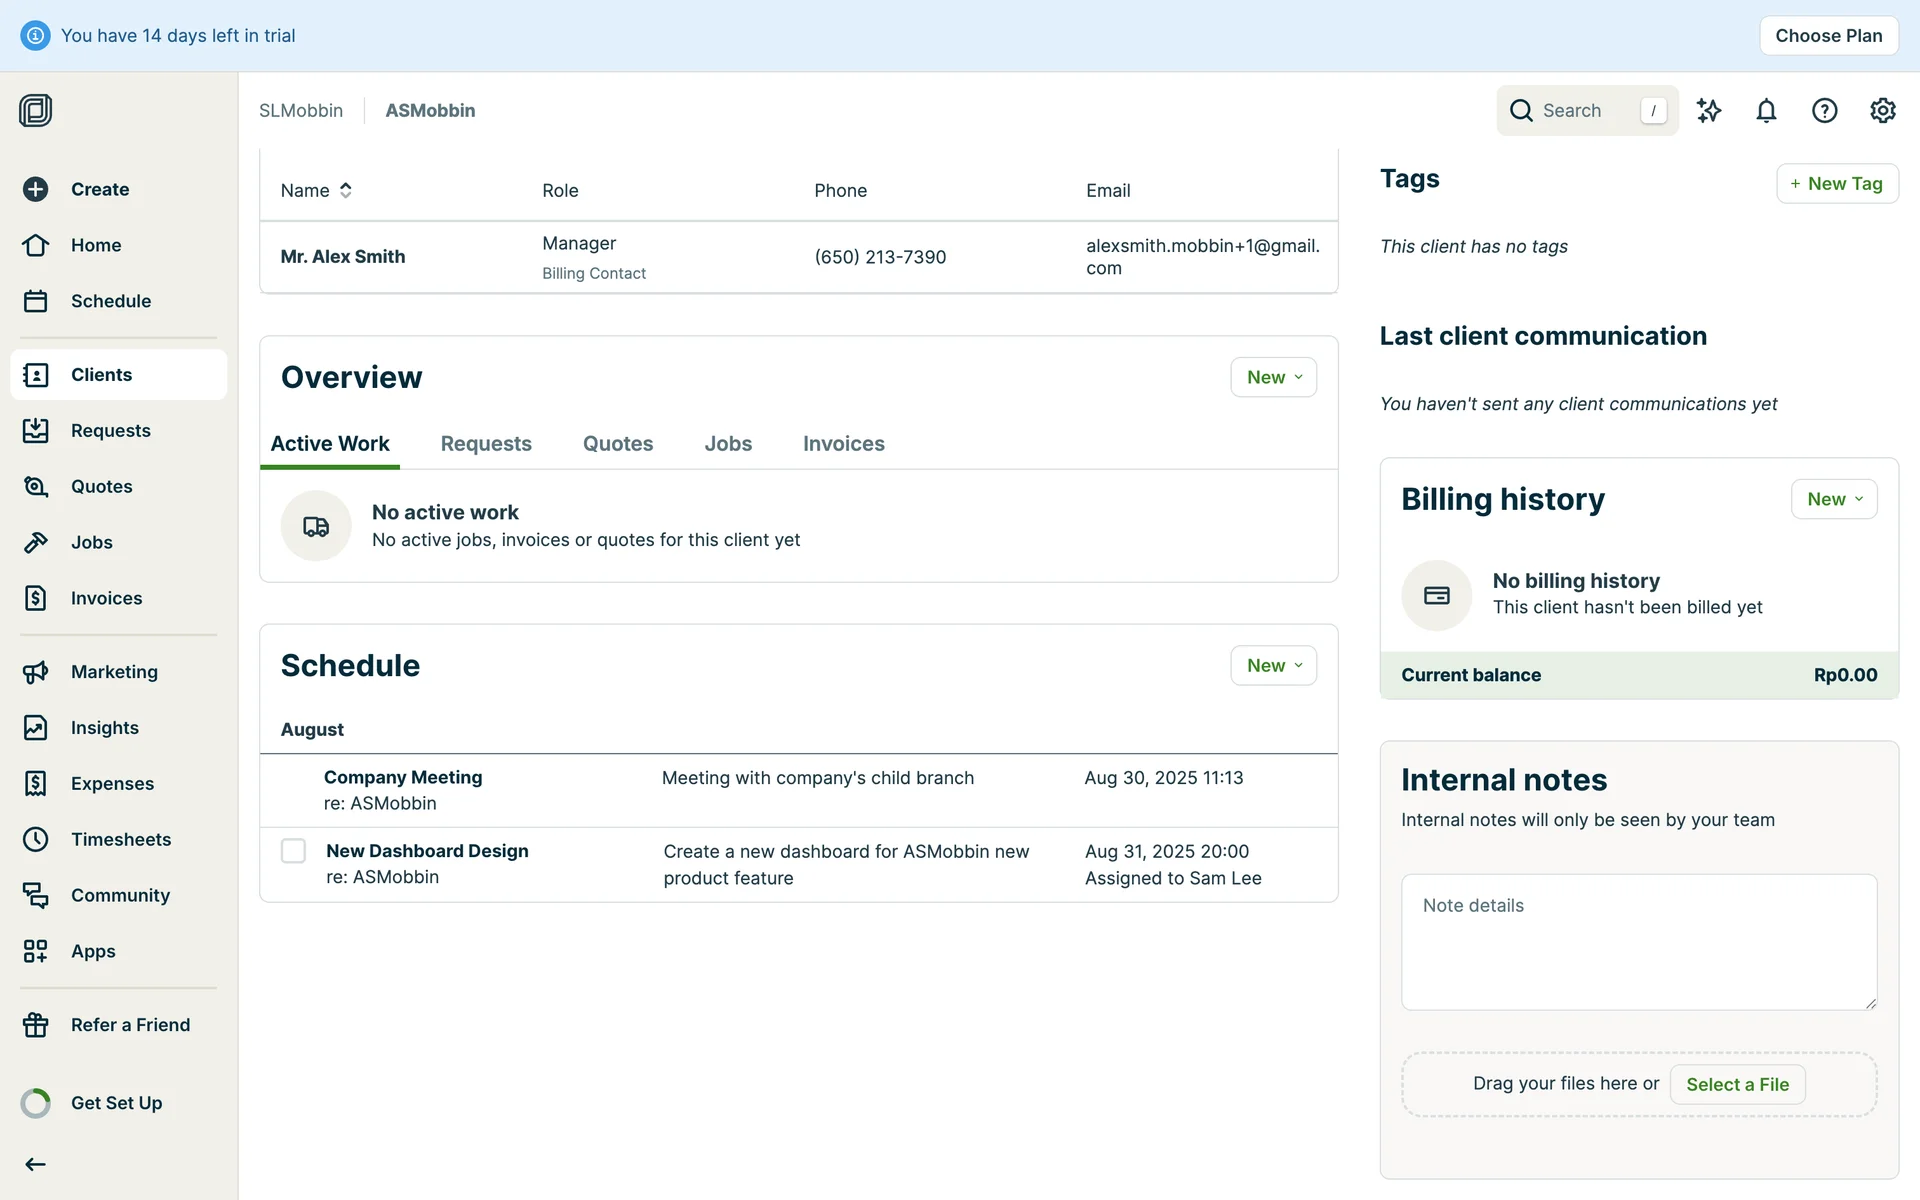
Task: Click the New Tag button
Action: coord(1836,183)
